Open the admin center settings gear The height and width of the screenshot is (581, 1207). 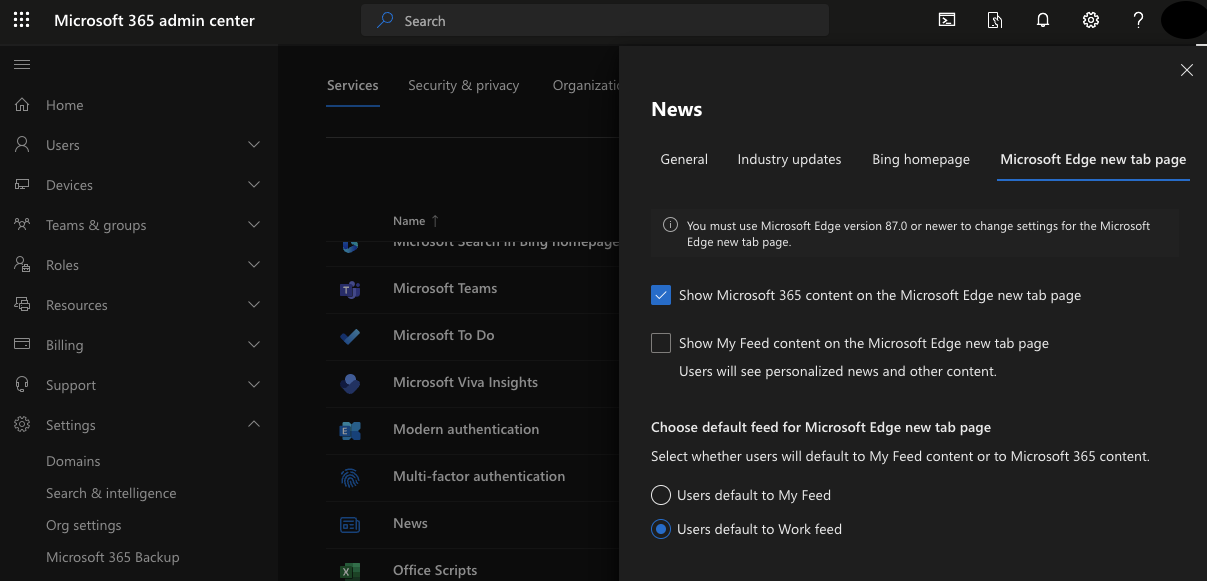coord(1090,19)
